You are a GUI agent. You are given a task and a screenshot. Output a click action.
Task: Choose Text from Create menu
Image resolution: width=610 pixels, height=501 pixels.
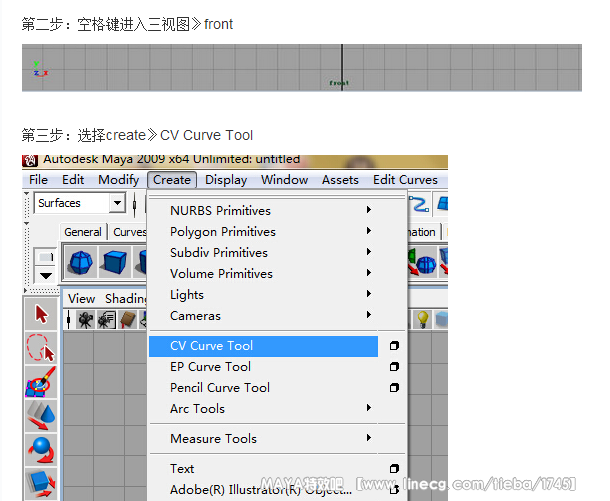click(263, 469)
